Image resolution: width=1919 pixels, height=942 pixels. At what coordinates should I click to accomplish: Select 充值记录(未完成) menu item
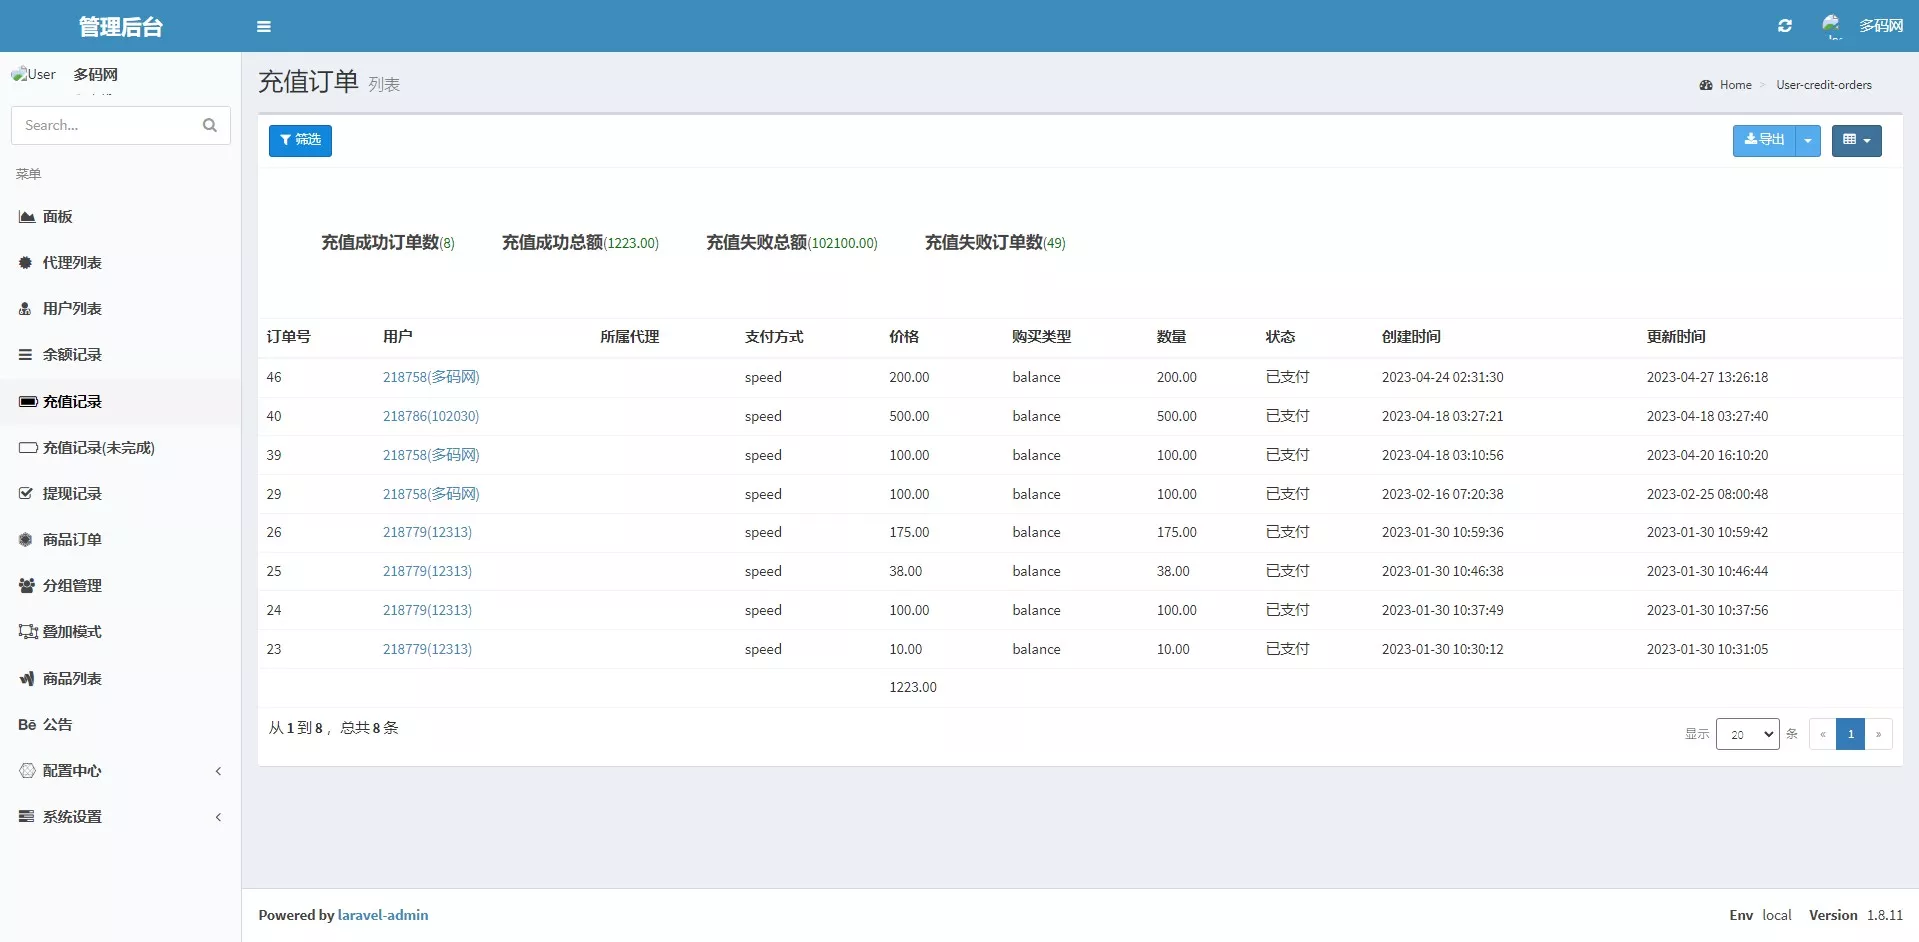coord(98,448)
